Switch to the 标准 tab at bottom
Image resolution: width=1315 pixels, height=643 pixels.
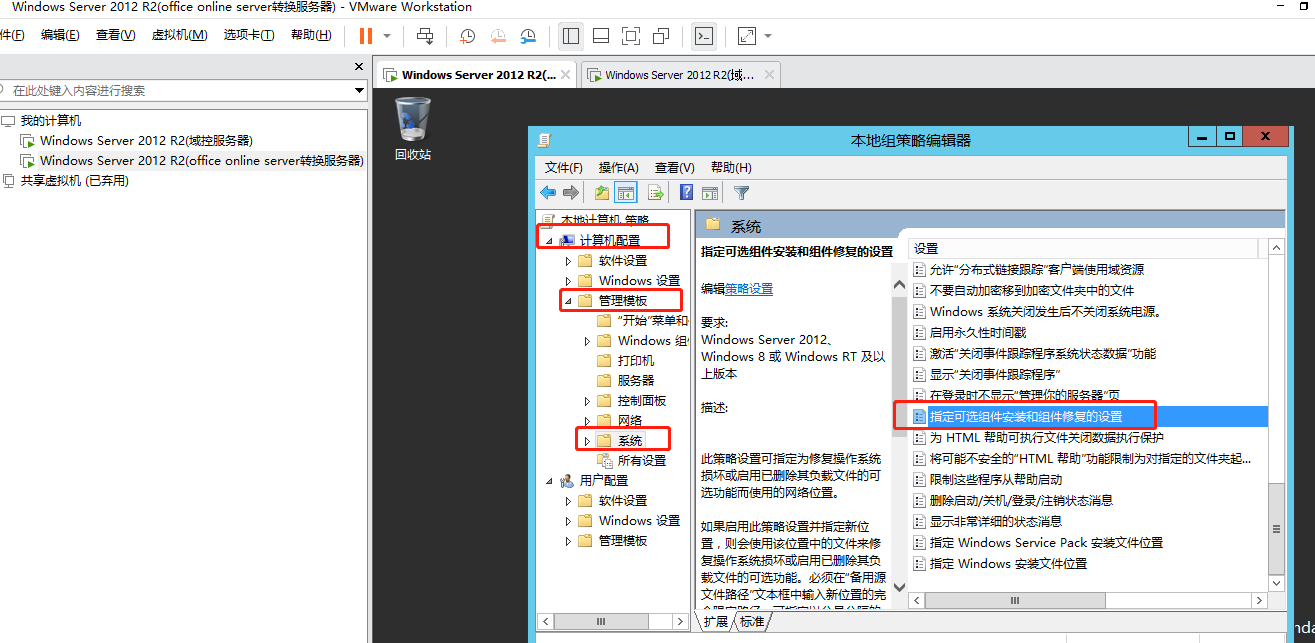751,622
